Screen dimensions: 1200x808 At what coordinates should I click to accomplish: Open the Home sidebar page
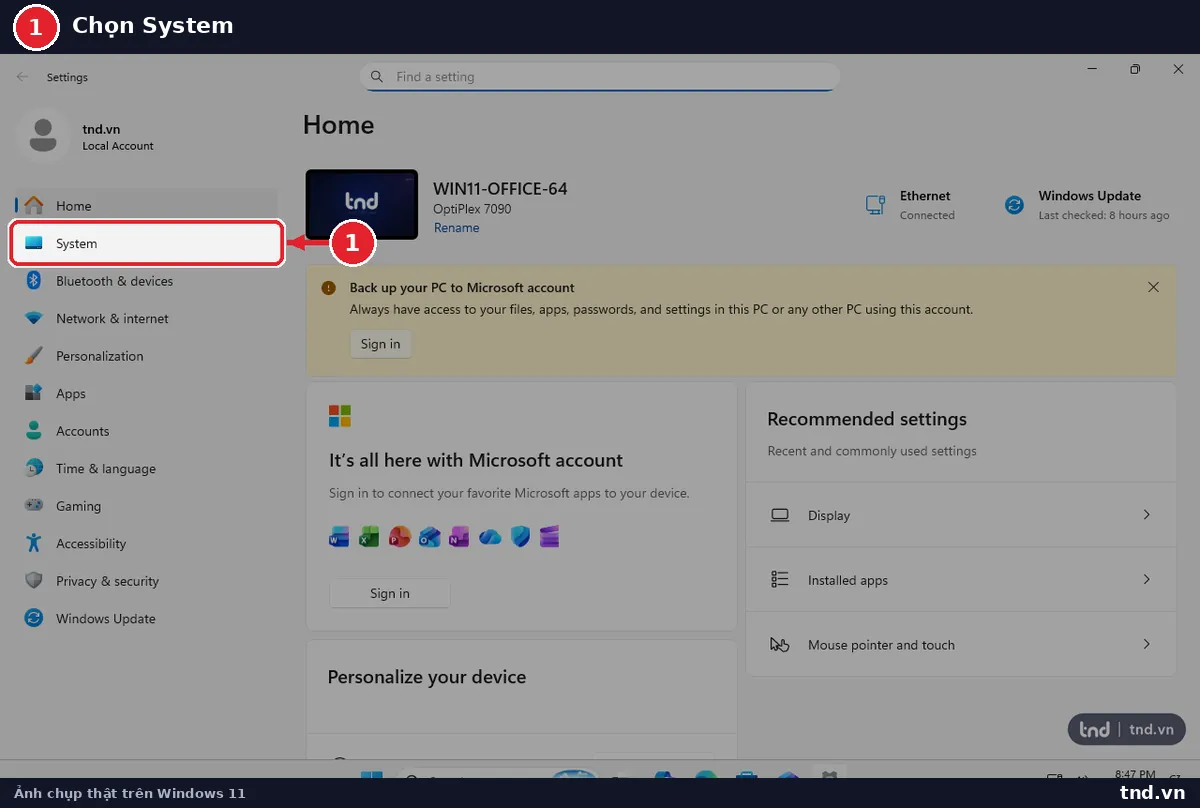click(x=146, y=206)
